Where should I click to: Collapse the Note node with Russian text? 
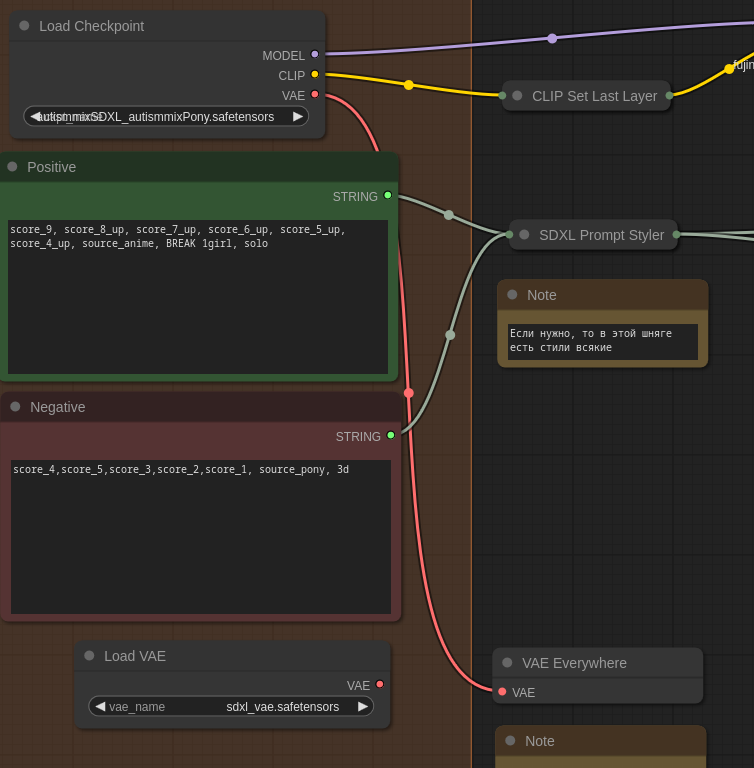(512, 295)
